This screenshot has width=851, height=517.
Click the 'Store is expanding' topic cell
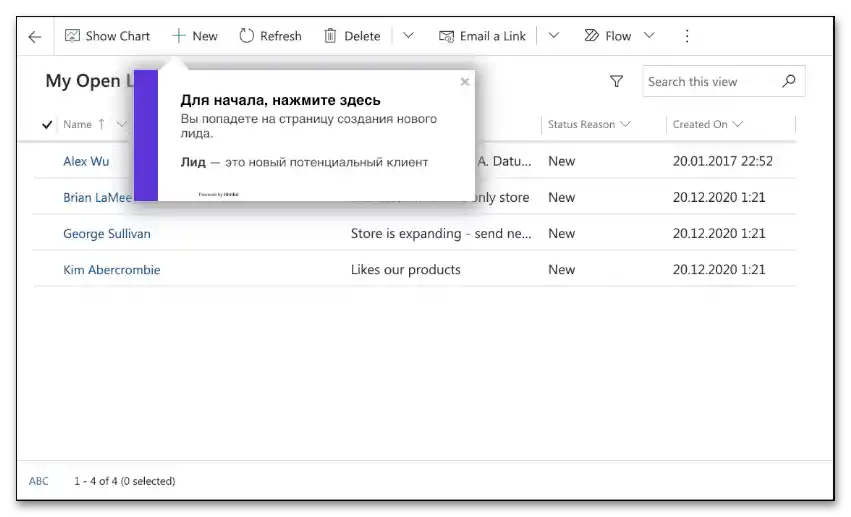[441, 234]
